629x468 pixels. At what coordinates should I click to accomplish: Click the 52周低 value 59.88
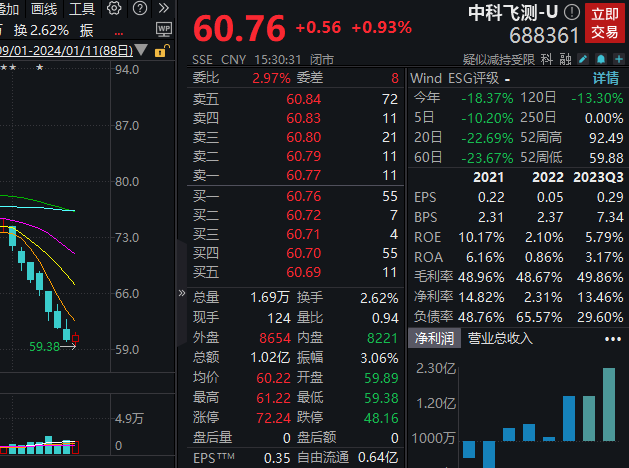click(606, 158)
